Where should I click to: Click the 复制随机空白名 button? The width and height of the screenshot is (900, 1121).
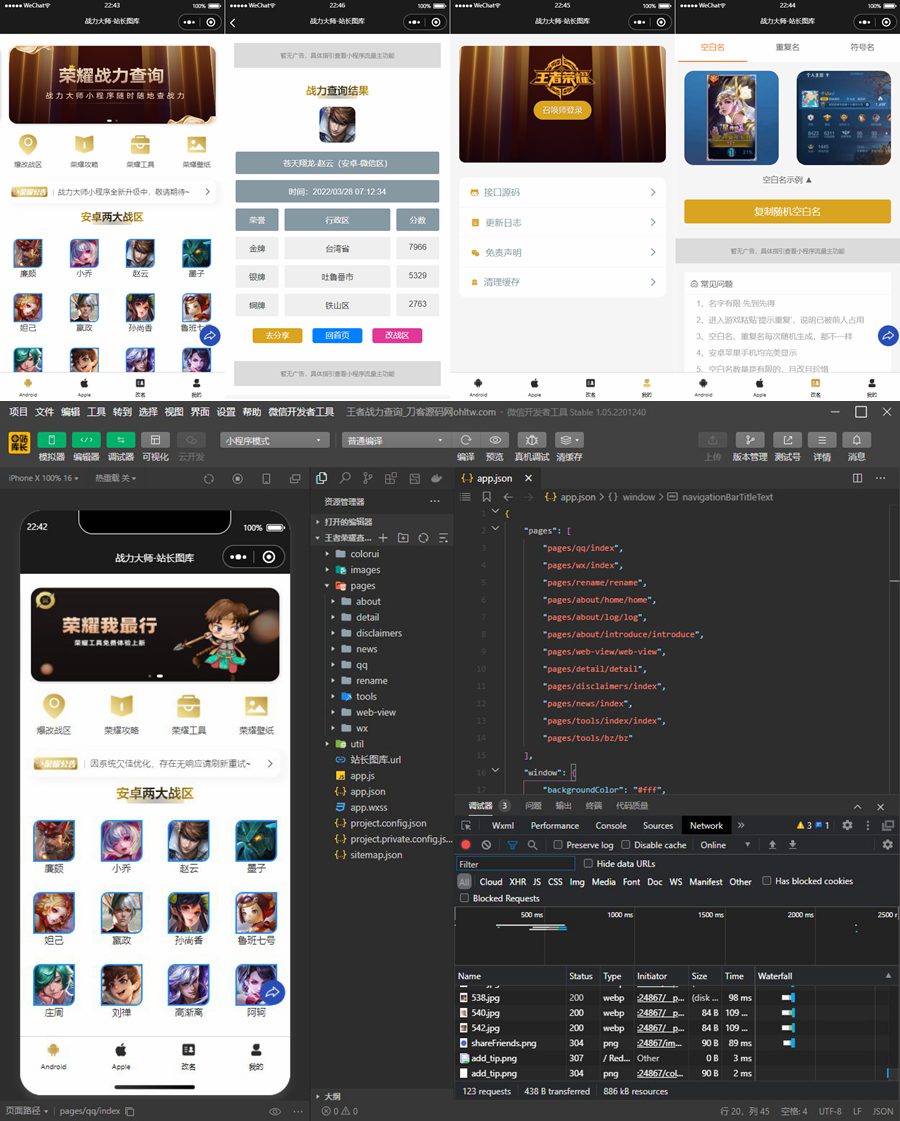click(787, 212)
